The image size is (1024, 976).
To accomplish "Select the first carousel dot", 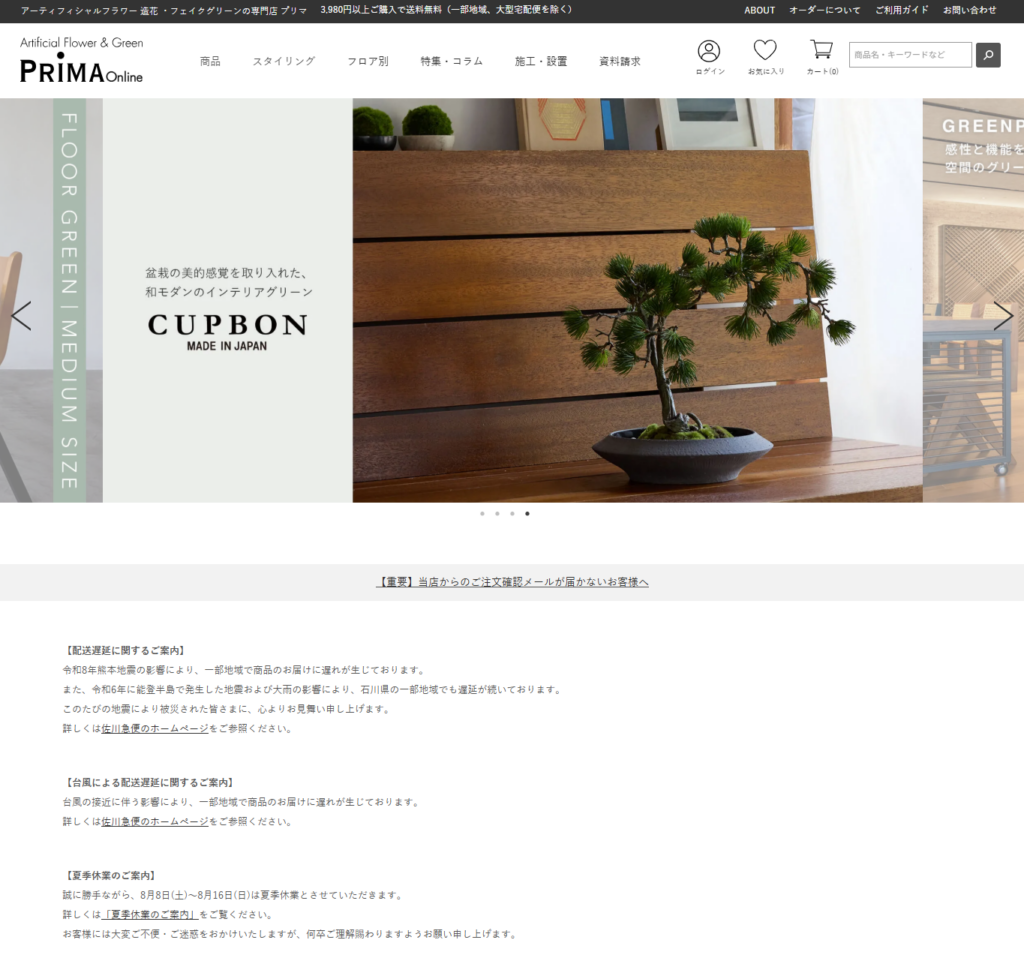I will pos(482,513).
